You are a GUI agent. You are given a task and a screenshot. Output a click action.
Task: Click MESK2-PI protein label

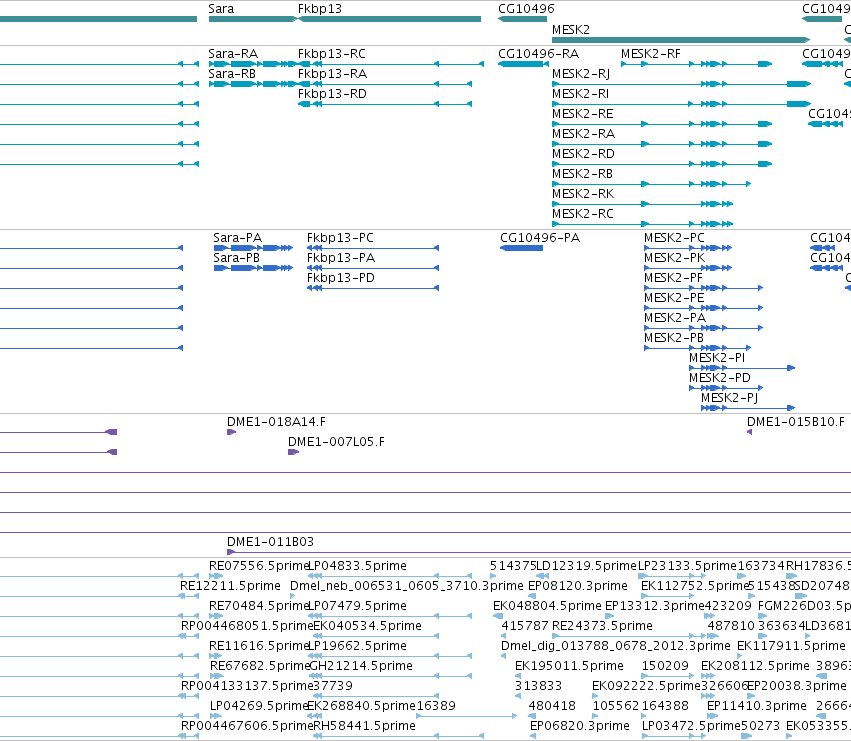click(717, 358)
